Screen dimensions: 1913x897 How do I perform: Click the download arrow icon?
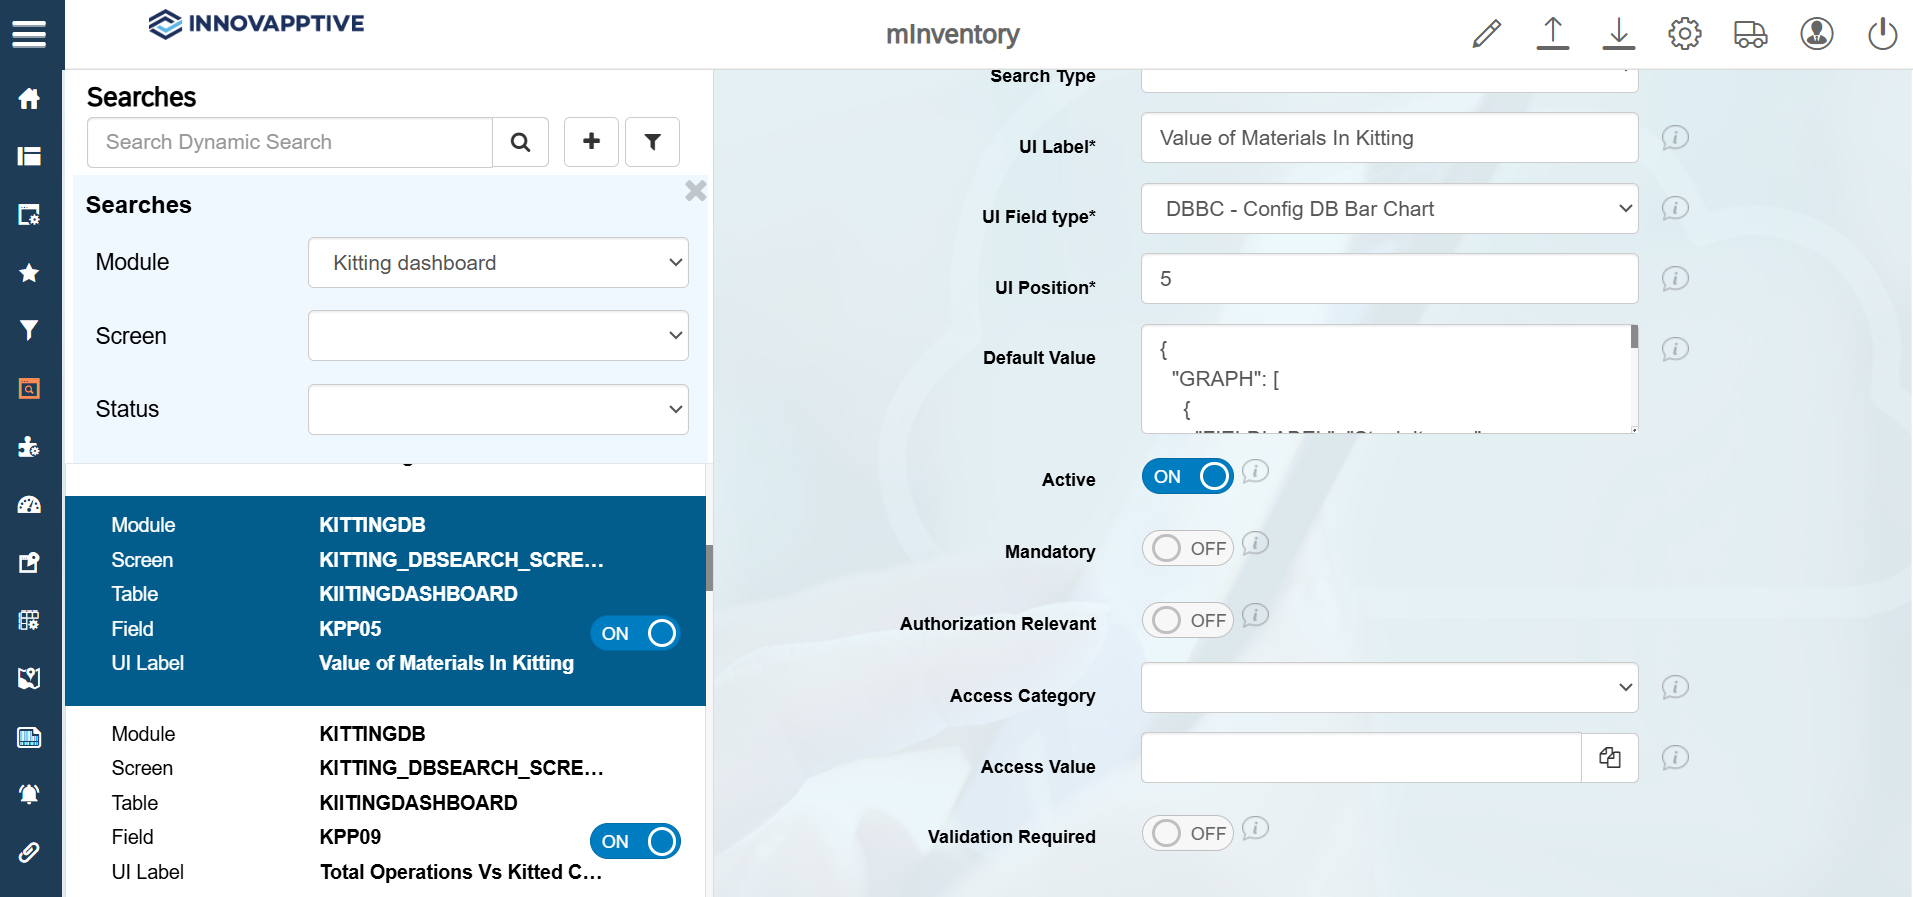(1618, 34)
